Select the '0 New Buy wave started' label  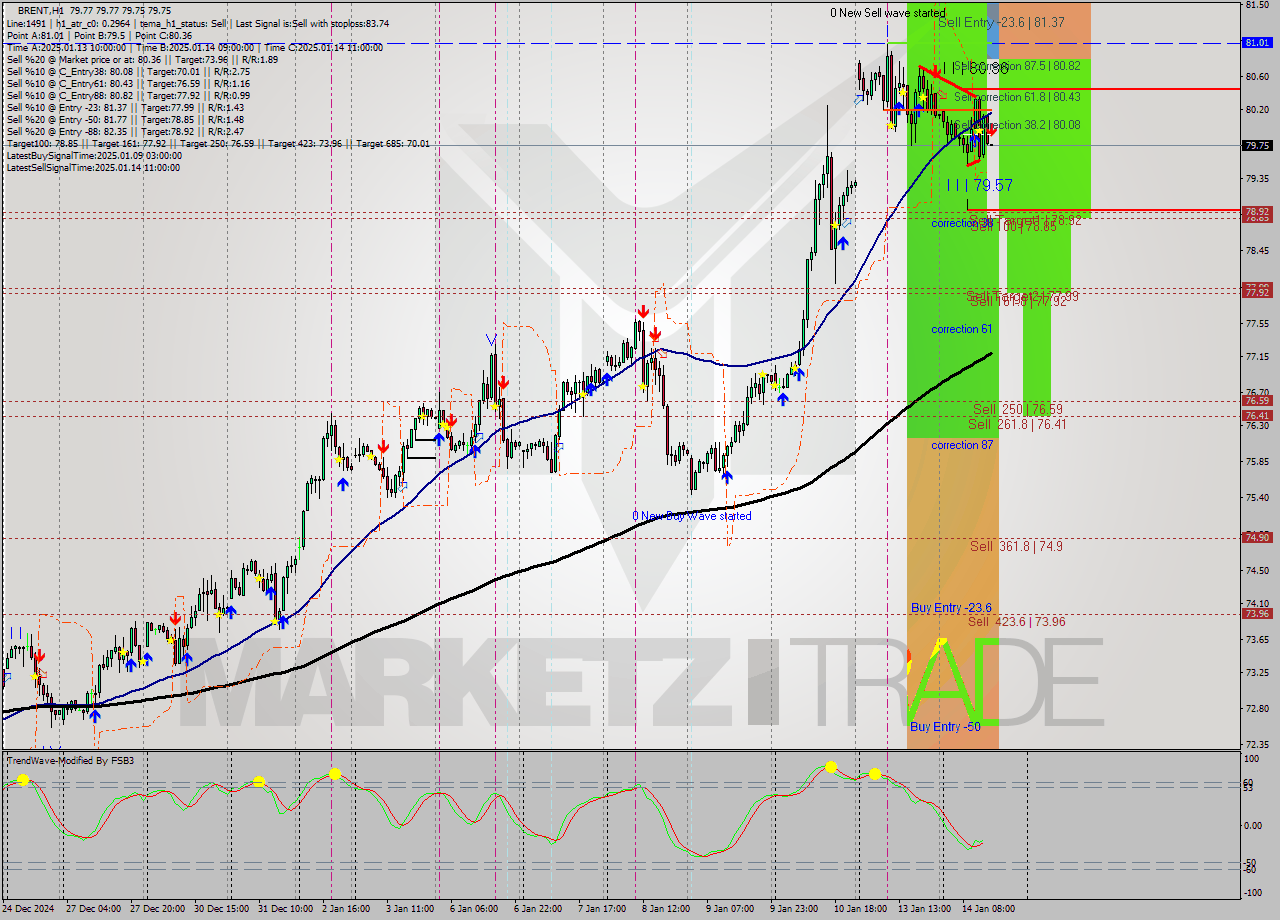(692, 516)
